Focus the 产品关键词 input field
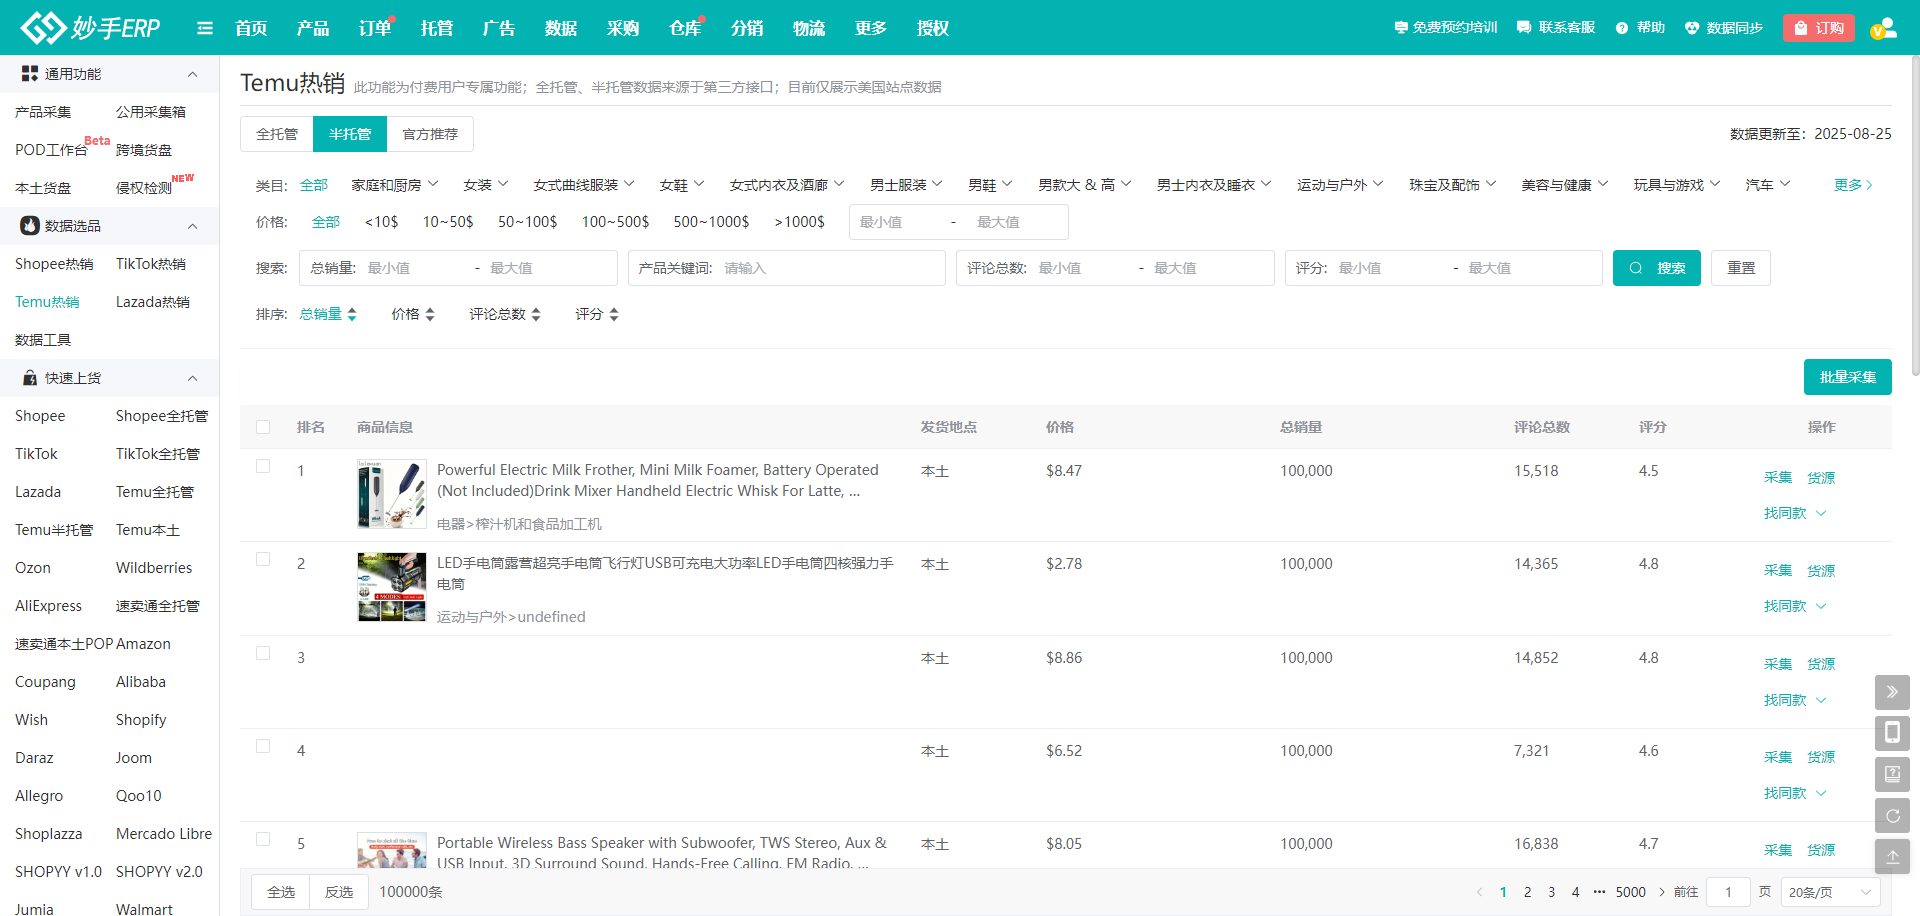The image size is (1920, 916). pyautogui.click(x=787, y=268)
